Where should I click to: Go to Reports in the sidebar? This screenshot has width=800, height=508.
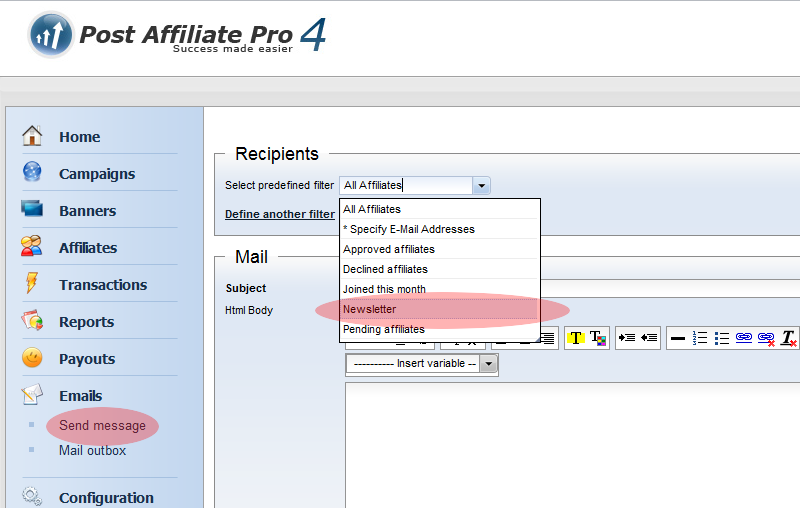coord(86,322)
